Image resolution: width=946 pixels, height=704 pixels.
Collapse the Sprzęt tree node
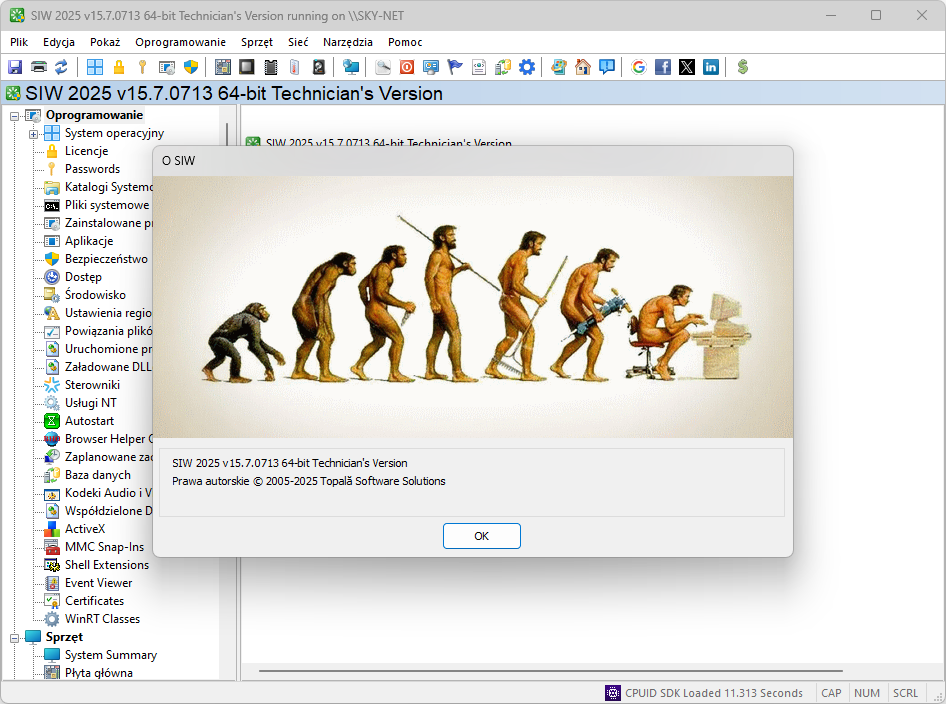[x=14, y=638]
